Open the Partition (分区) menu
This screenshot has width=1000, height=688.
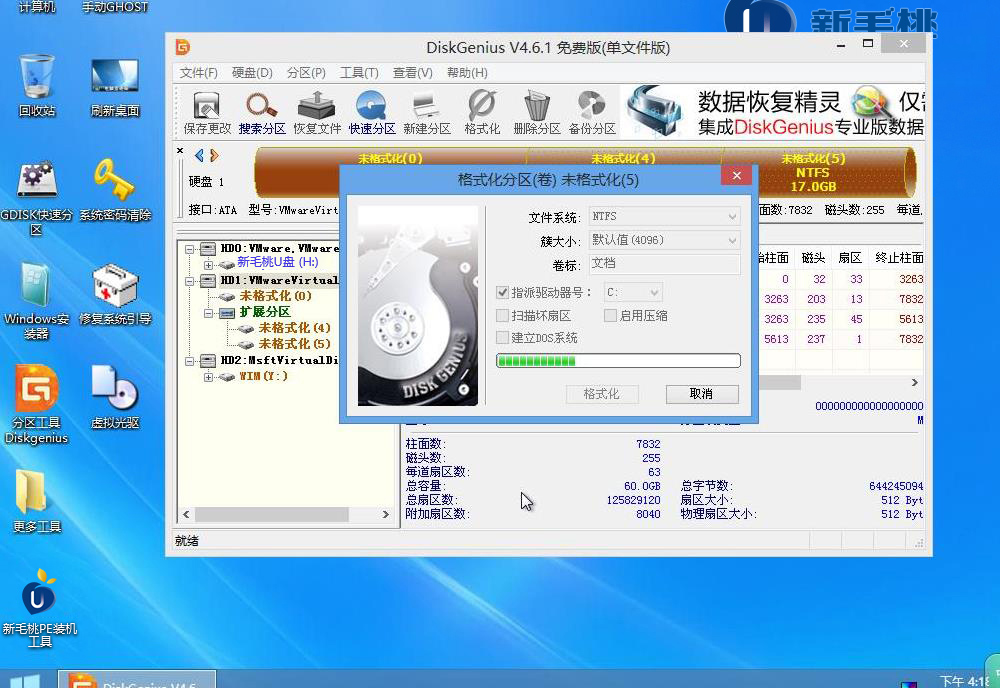[x=306, y=73]
